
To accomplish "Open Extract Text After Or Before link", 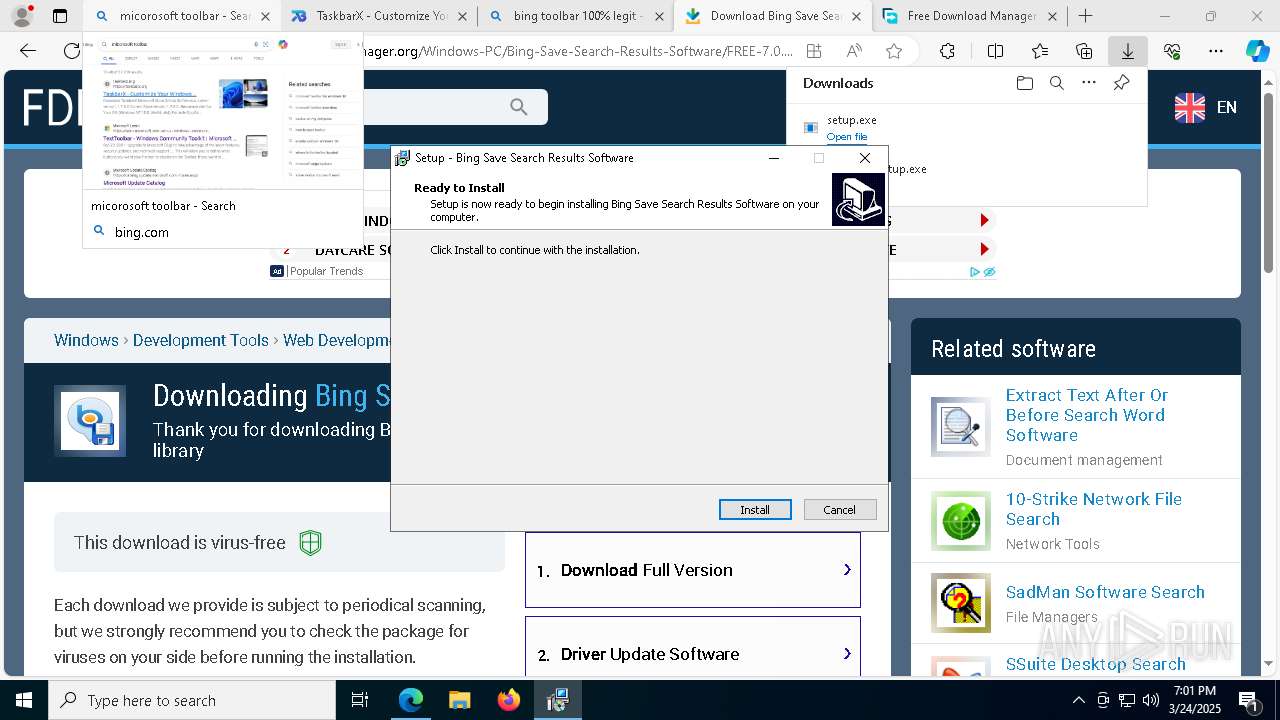I will (x=1087, y=415).
